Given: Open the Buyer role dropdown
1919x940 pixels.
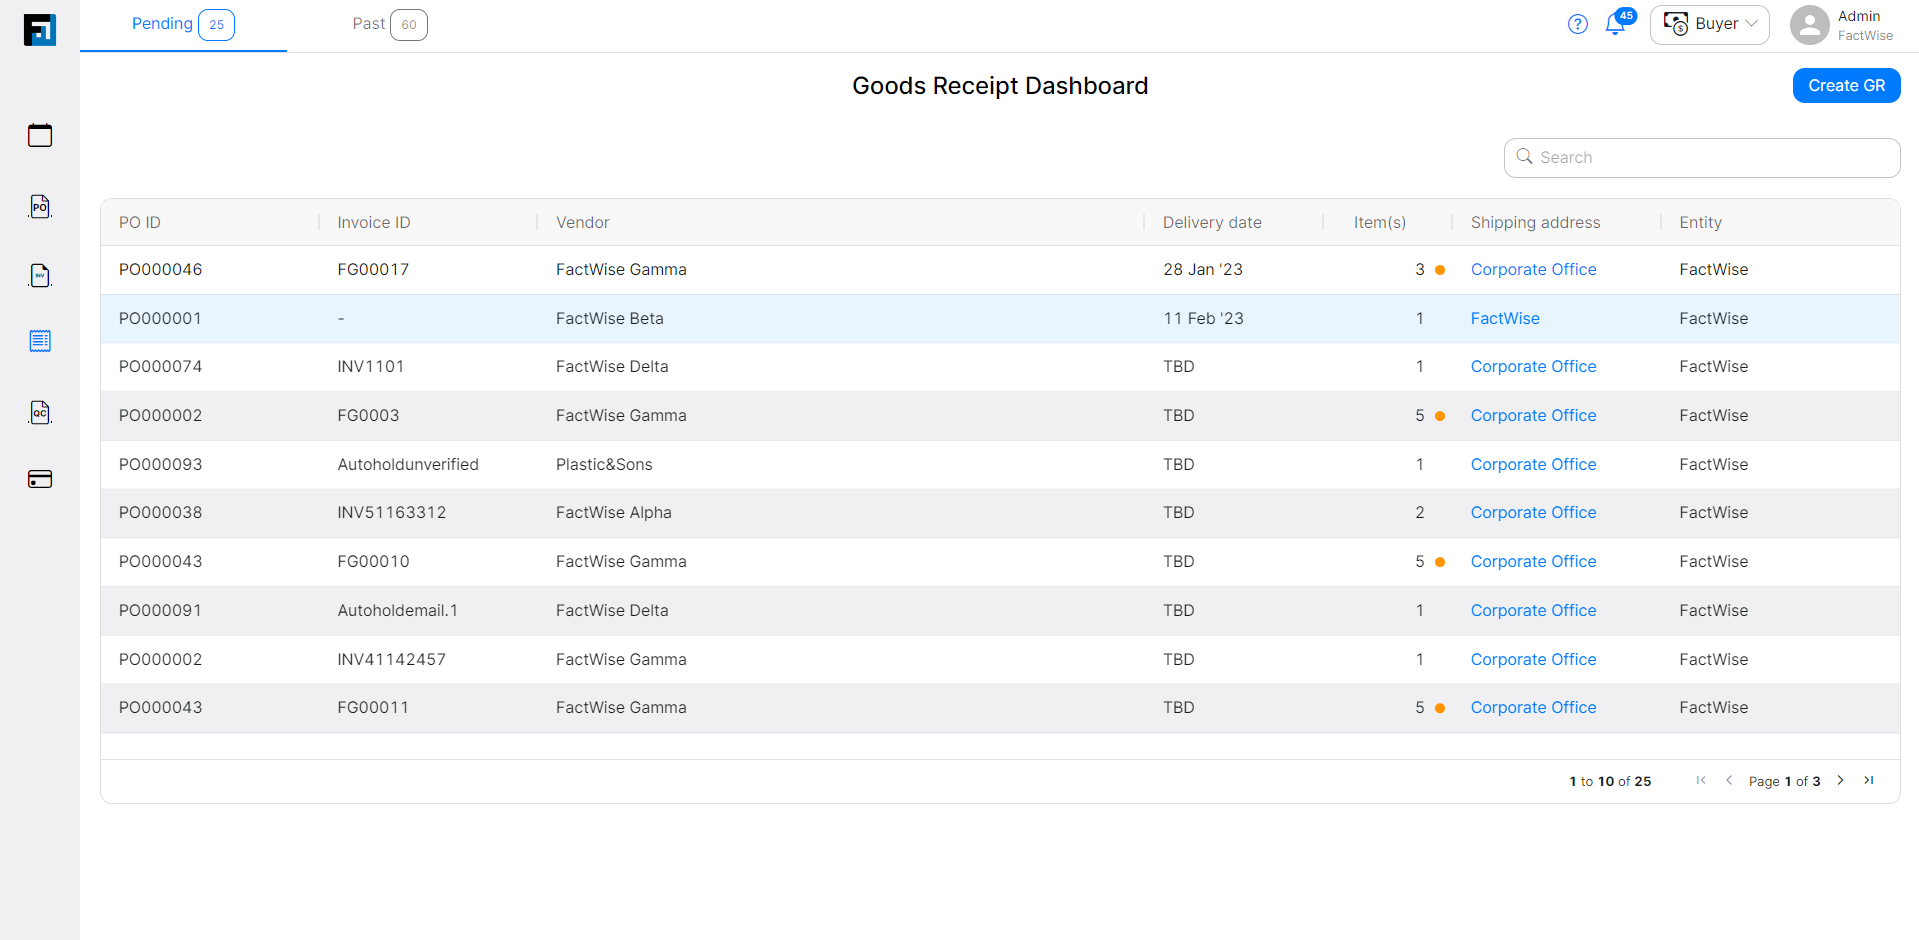Looking at the screenshot, I should click(1709, 24).
